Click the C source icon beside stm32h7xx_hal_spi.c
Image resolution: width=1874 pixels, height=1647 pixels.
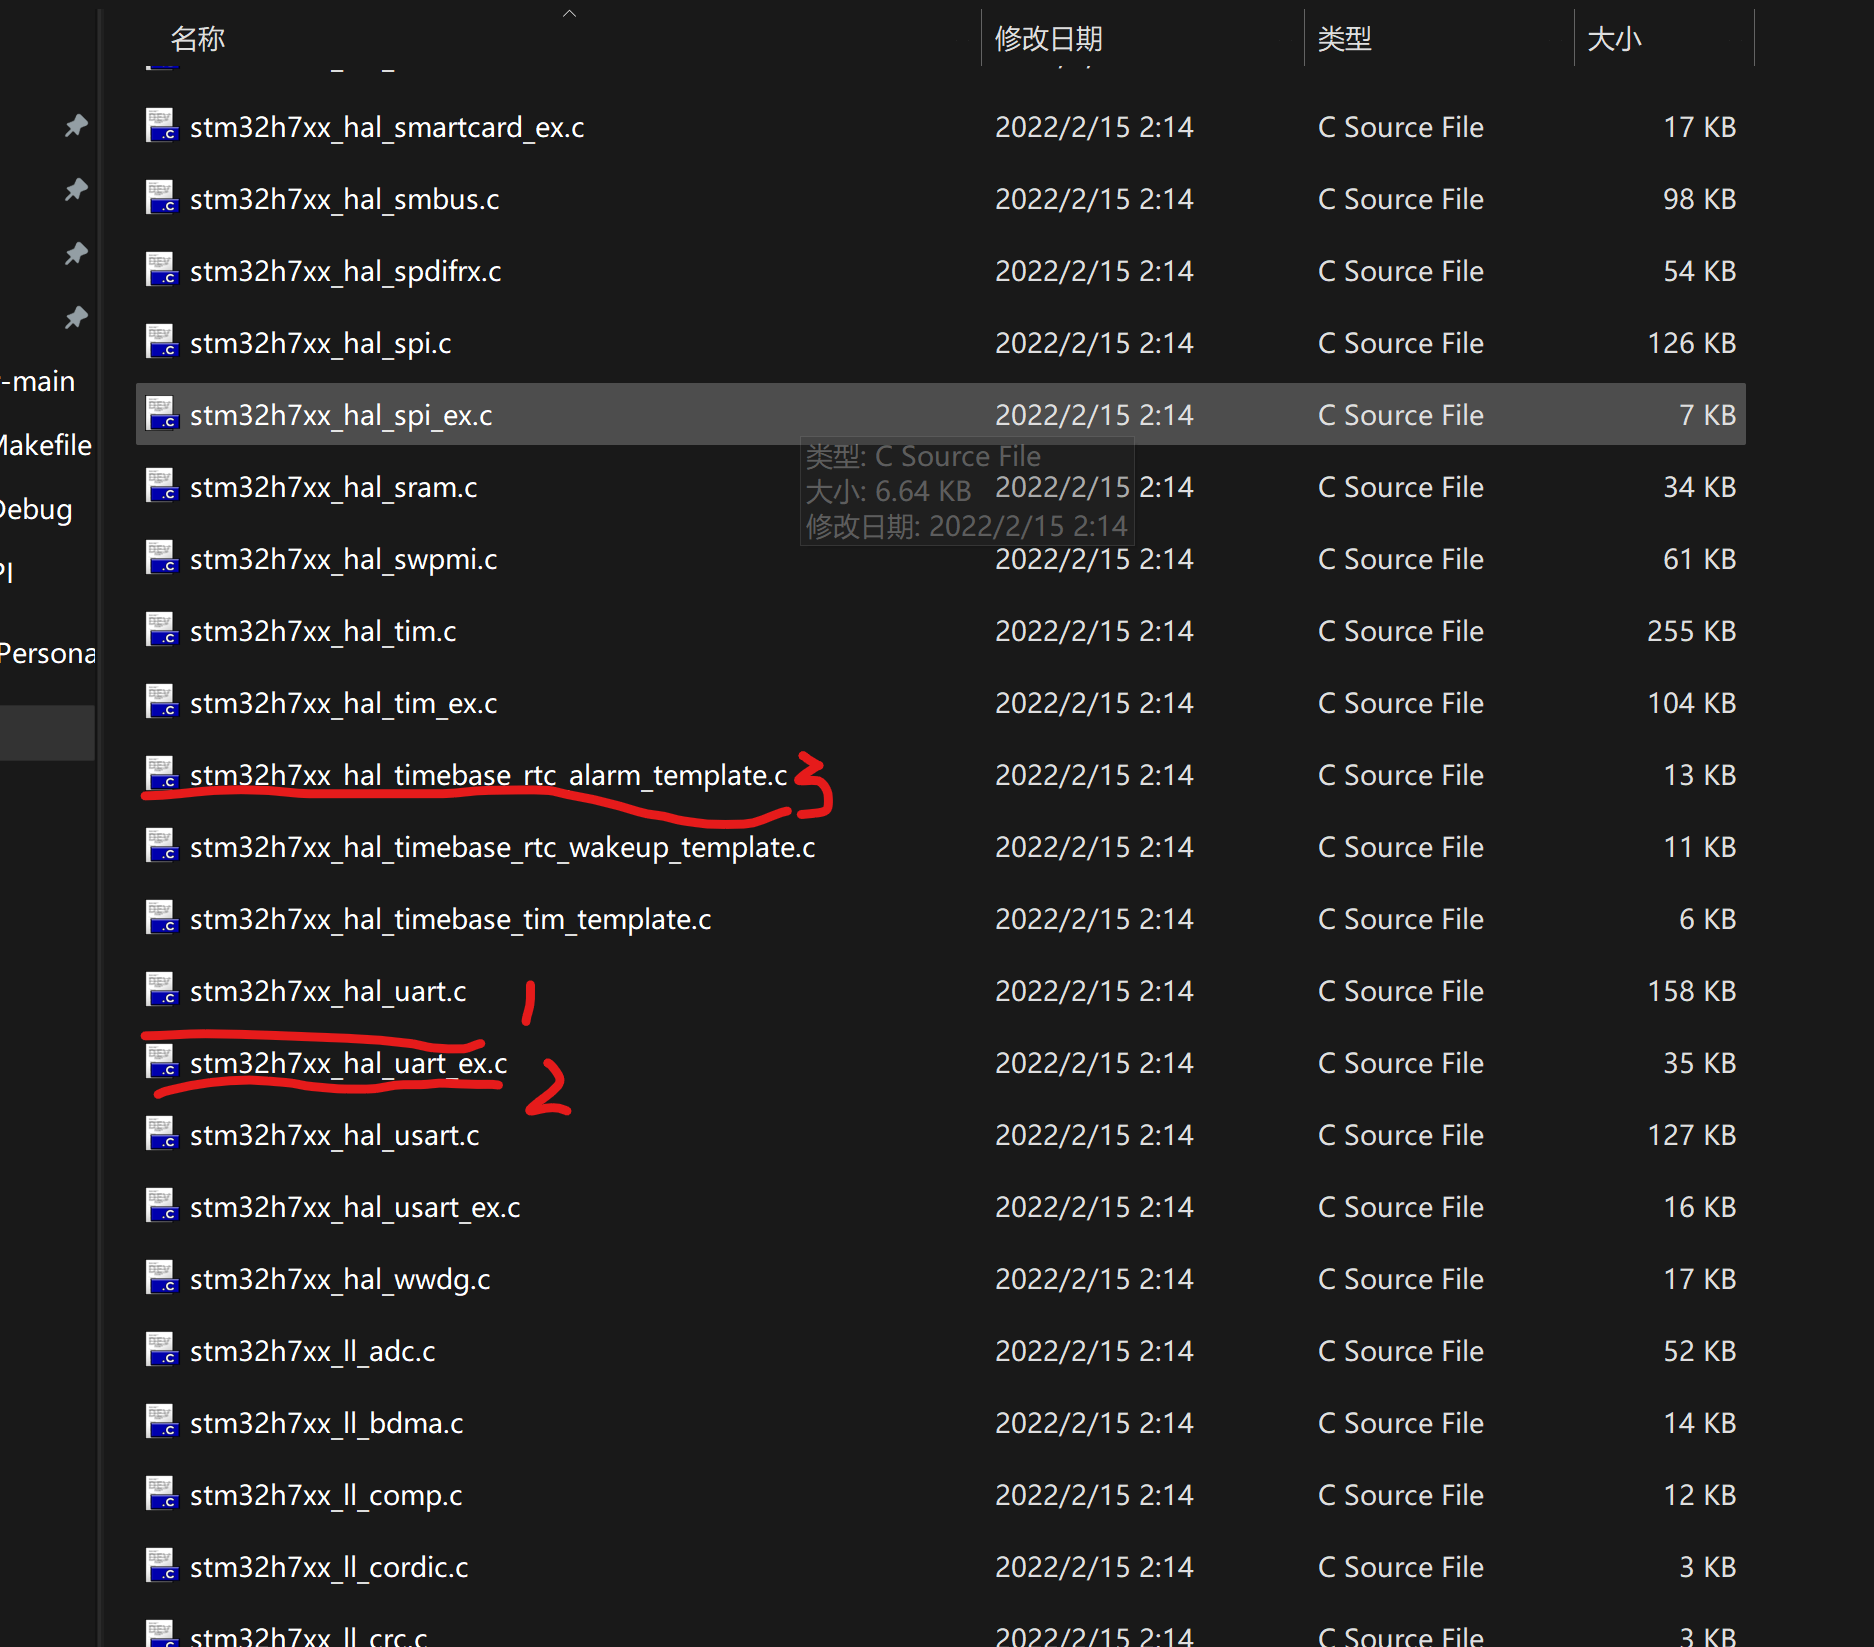(x=162, y=342)
